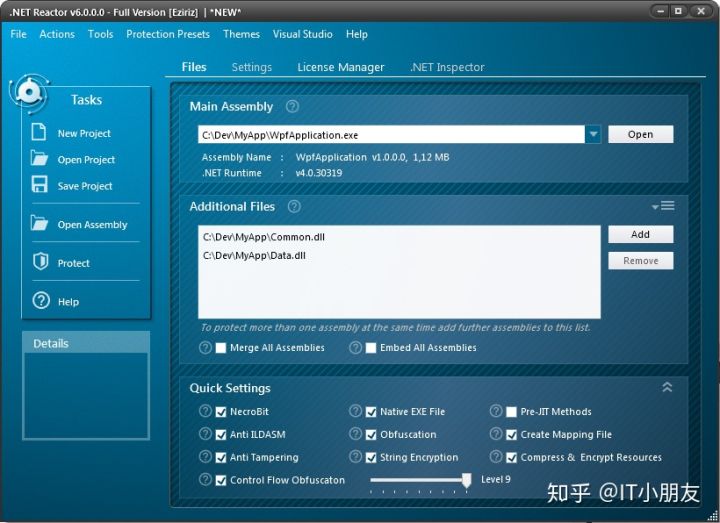Click the help icon next to Anti ILDASM
The width and height of the screenshot is (720, 523).
pos(205,434)
